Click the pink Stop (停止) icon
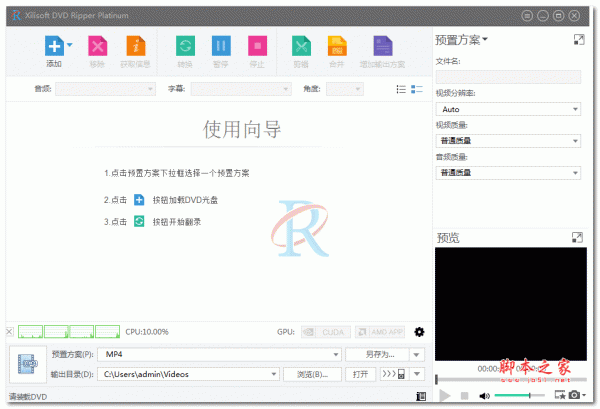Image resolution: width=600 pixels, height=409 pixels. [x=257, y=46]
